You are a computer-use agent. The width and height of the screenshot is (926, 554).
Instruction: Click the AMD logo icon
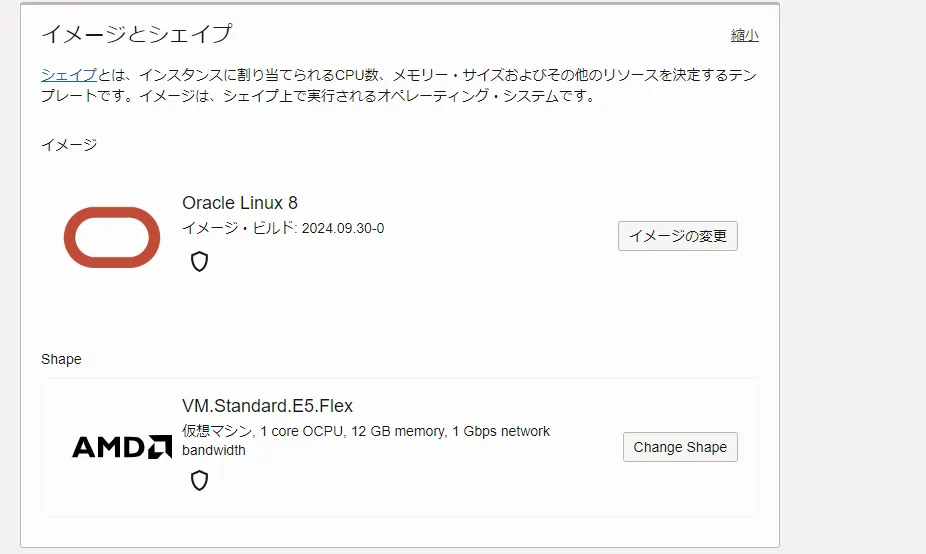pos(122,447)
